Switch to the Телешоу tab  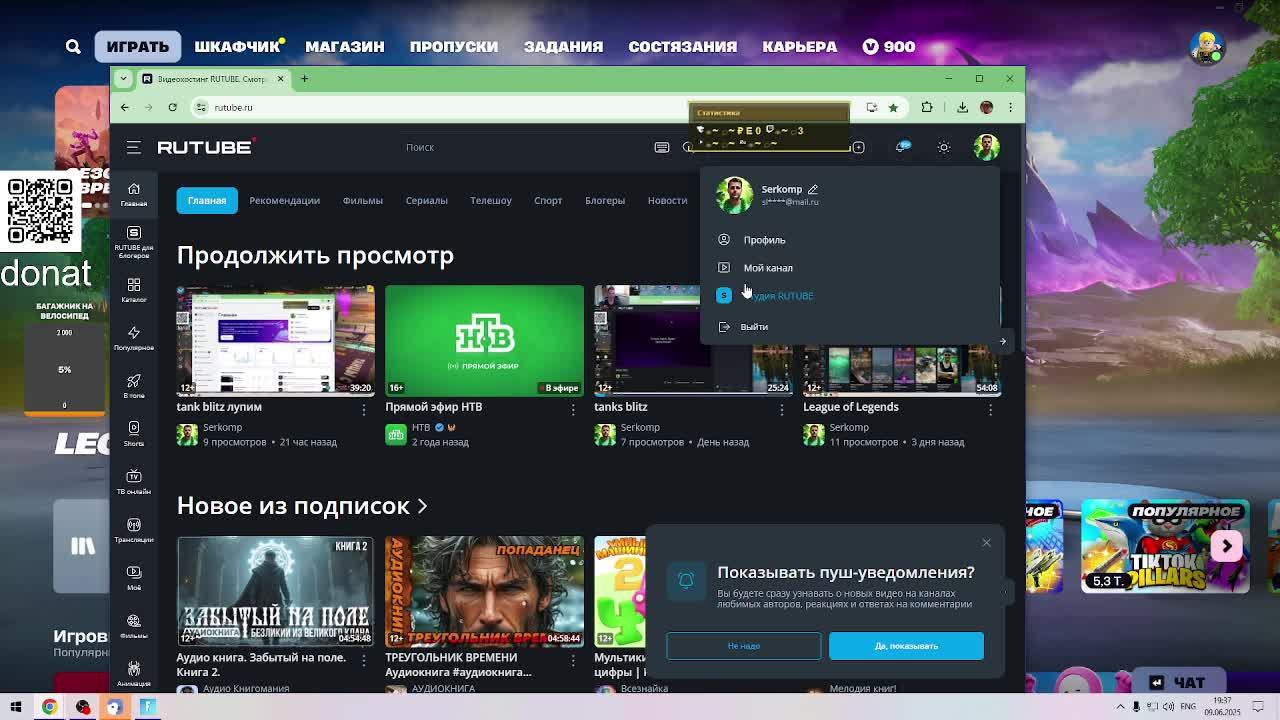point(490,200)
